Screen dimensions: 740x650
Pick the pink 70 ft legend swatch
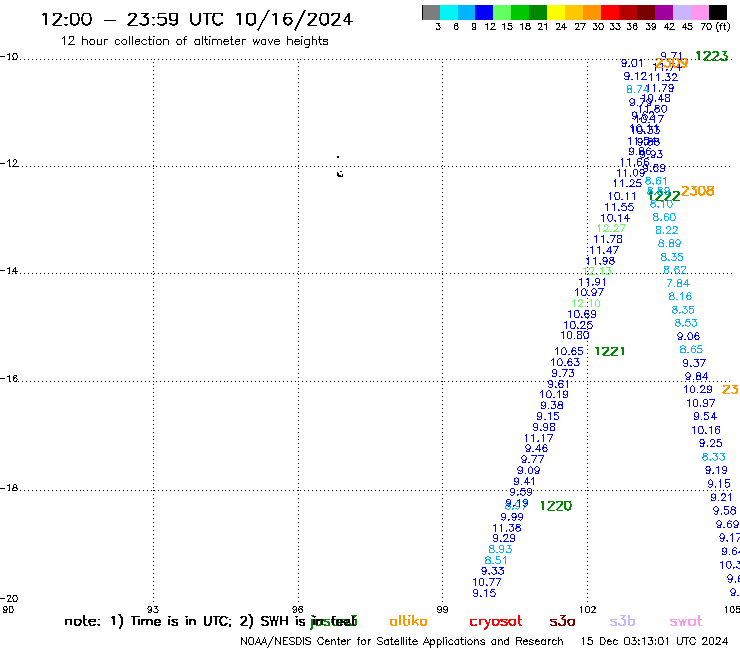700,12
